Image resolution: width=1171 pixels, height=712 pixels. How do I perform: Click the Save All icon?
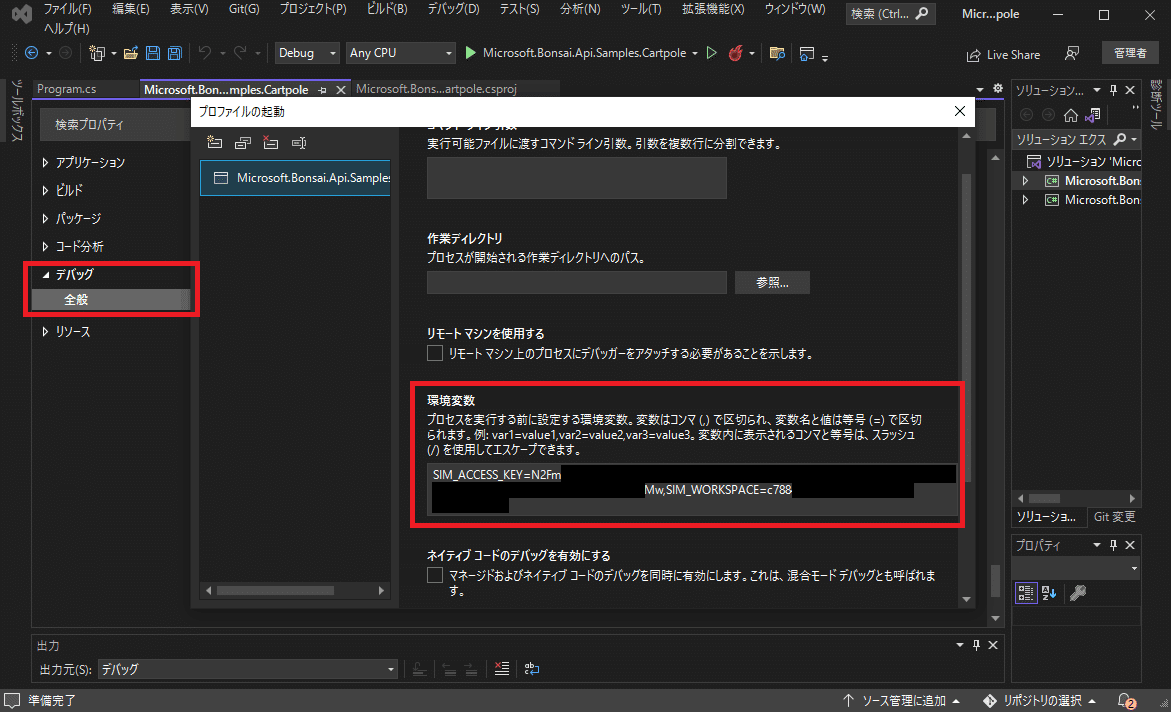(x=175, y=53)
